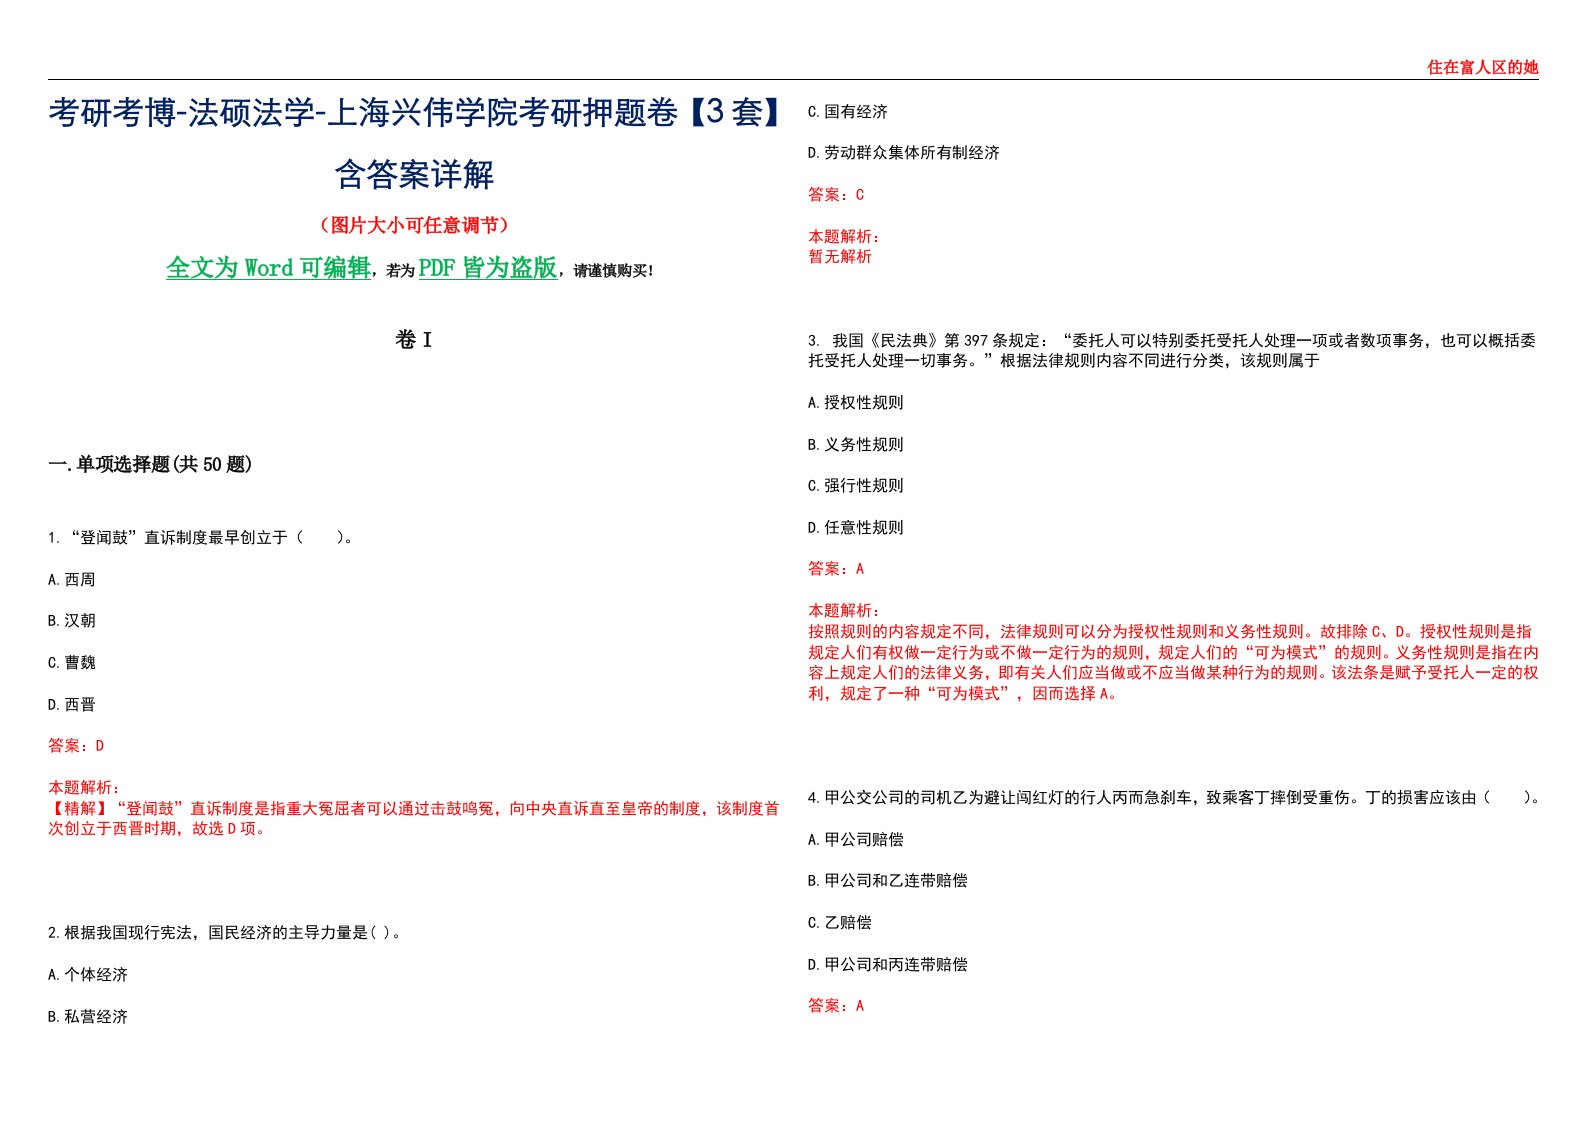1587x1122 pixels.
Task: Click question 3 text about《民法典》第397条
Action: (1173, 351)
